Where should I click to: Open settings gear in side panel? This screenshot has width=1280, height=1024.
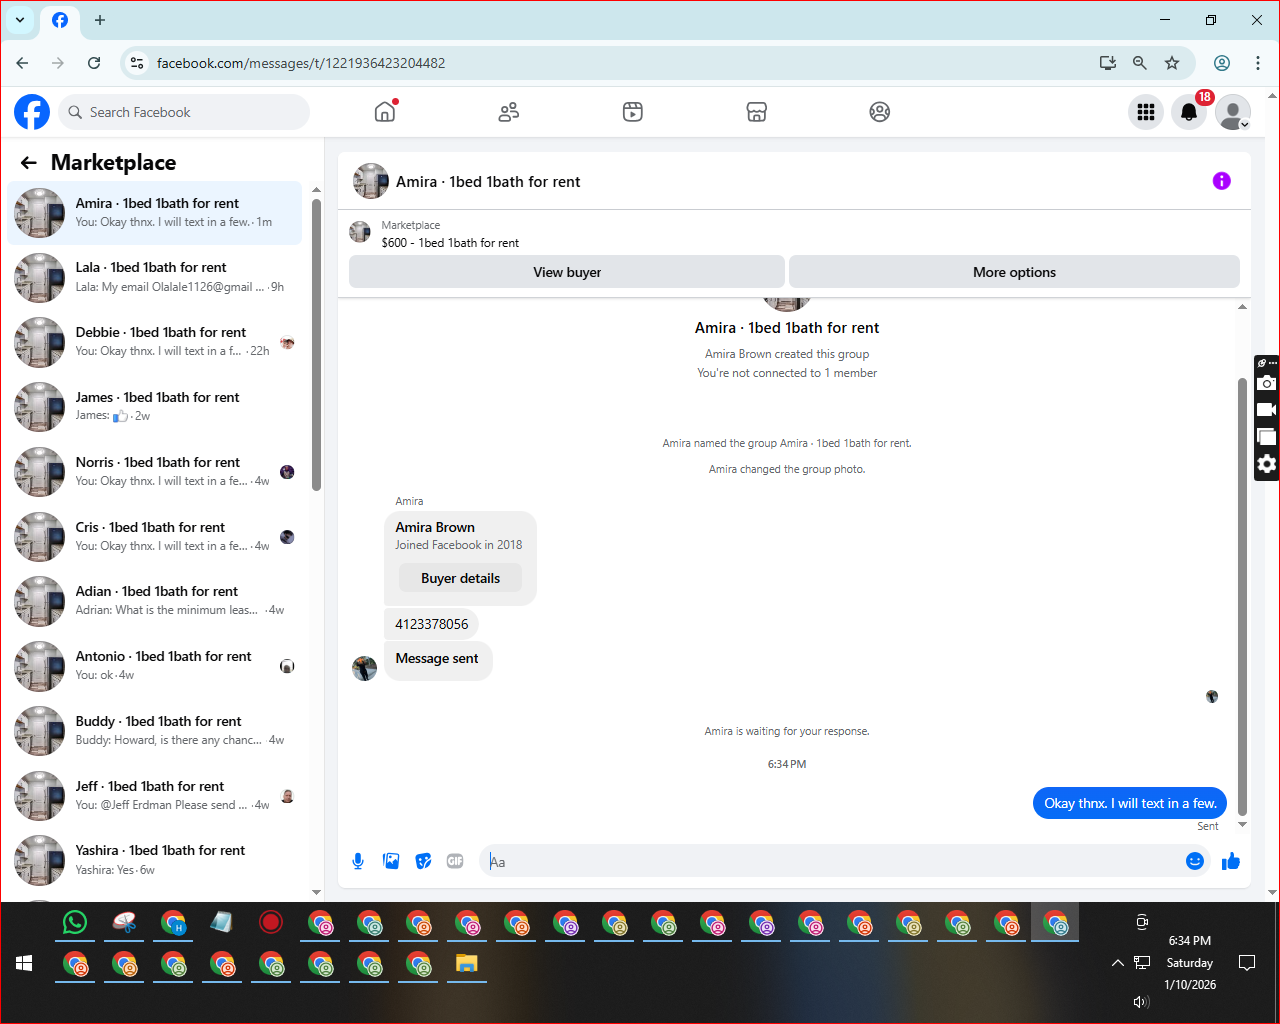point(1267,464)
